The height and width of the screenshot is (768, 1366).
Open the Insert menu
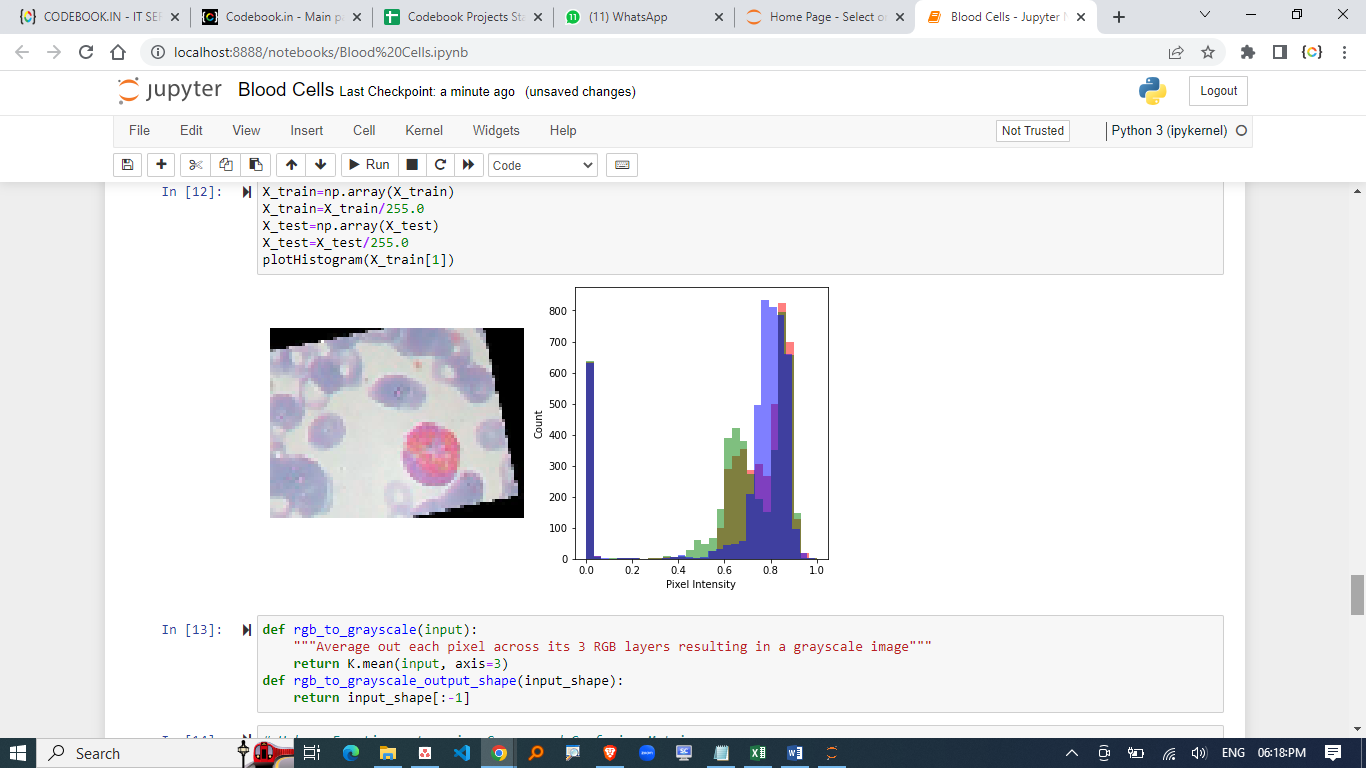coord(306,130)
